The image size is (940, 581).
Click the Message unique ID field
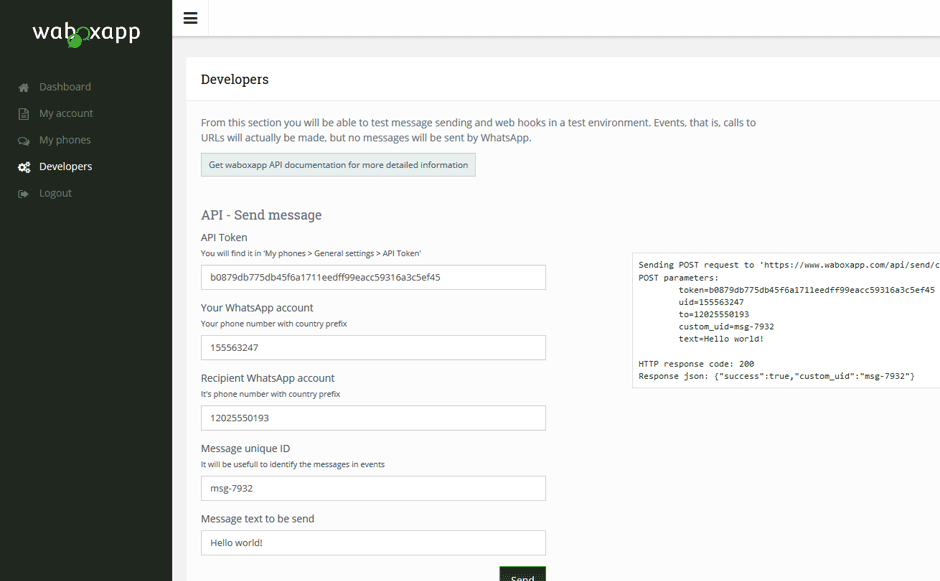click(x=373, y=489)
